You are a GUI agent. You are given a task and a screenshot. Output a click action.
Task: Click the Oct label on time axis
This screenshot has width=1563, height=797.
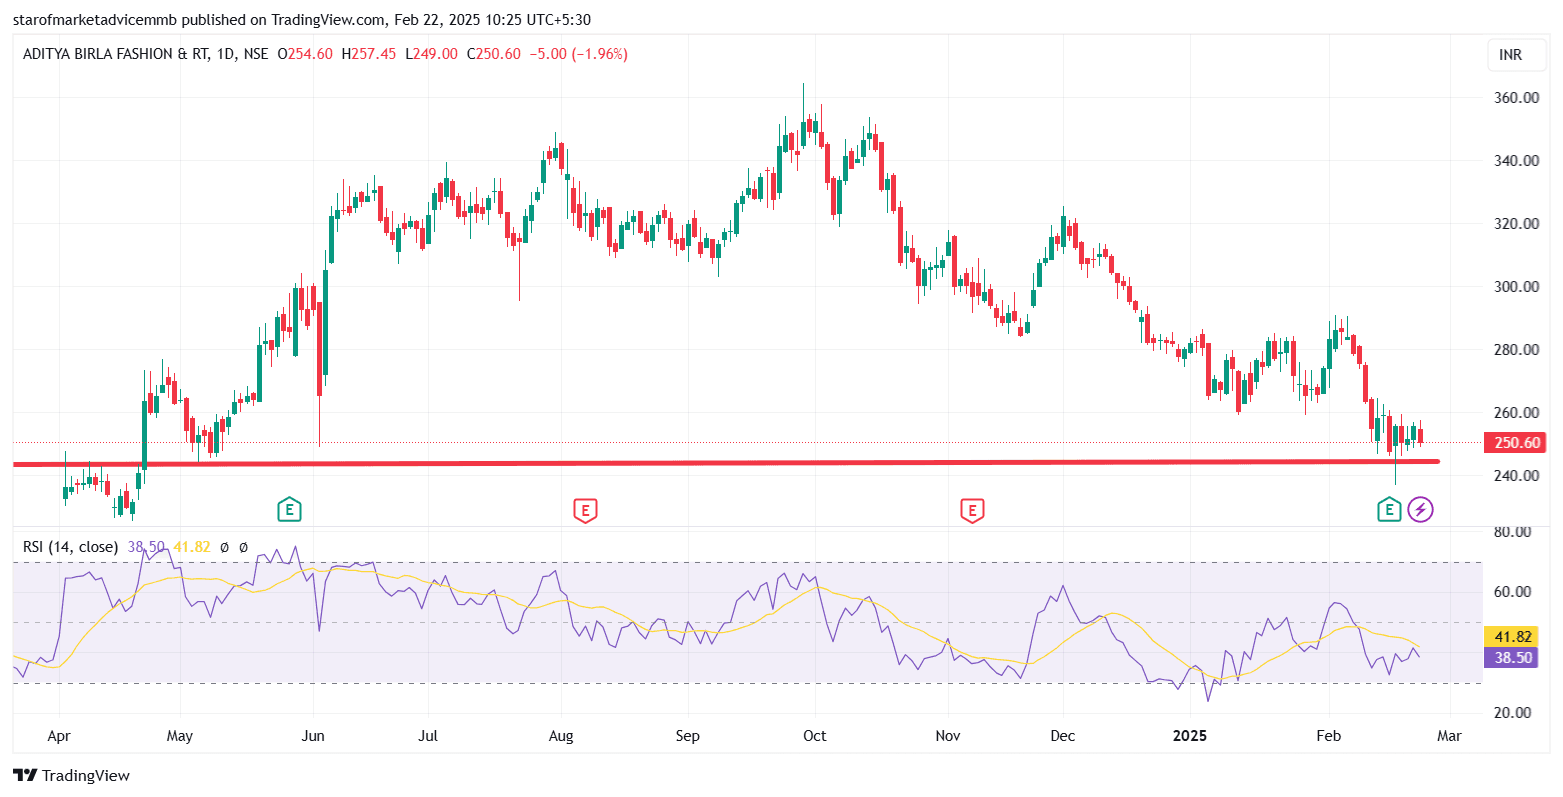click(815, 736)
